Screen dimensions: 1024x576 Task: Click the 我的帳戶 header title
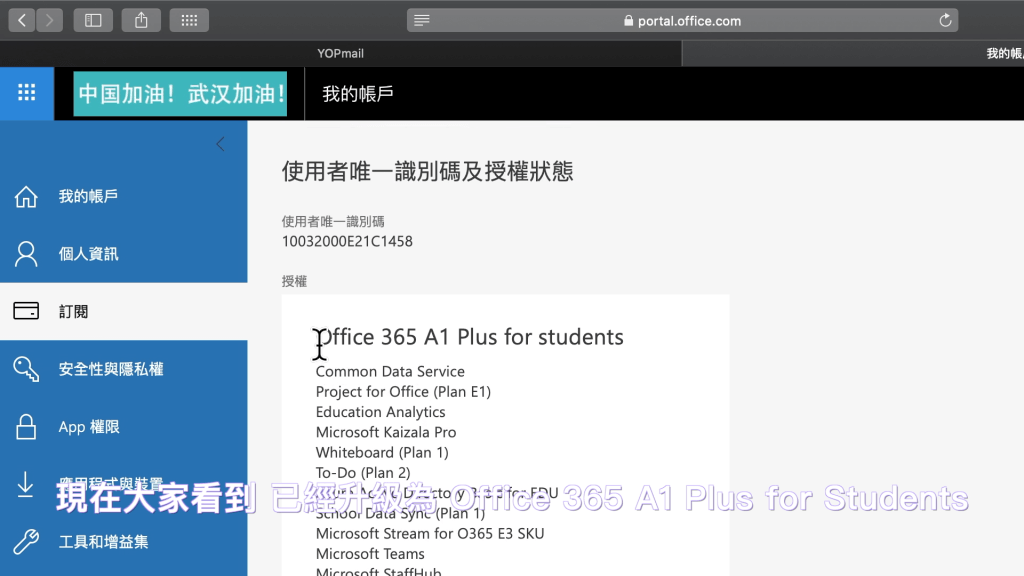[358, 94]
